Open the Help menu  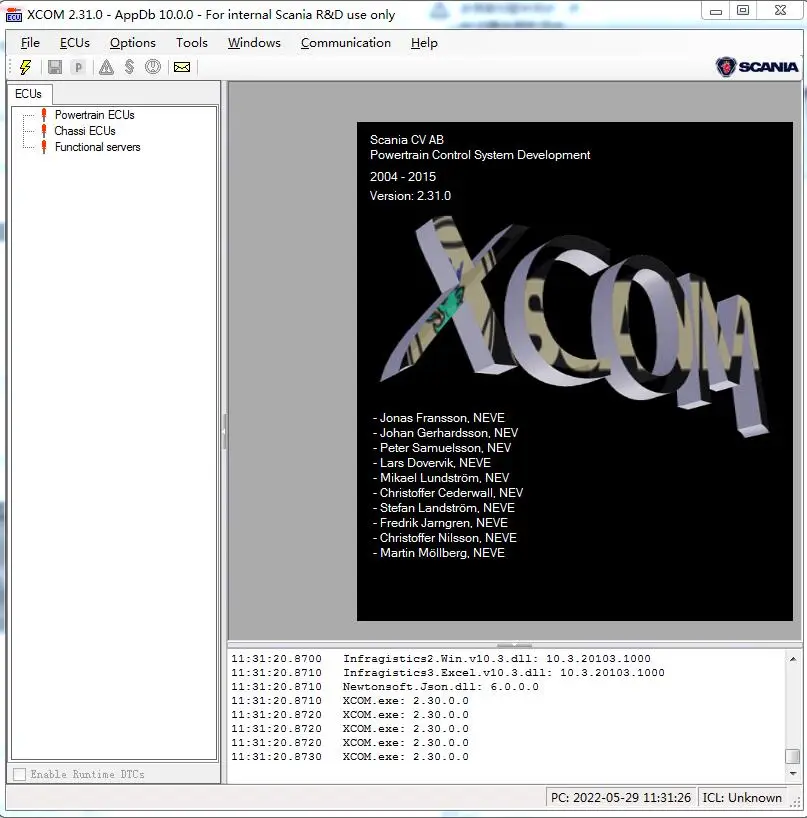coord(424,43)
